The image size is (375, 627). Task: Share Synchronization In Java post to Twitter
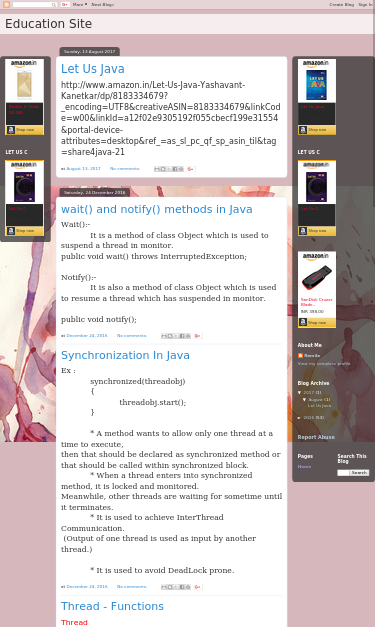[176, 587]
